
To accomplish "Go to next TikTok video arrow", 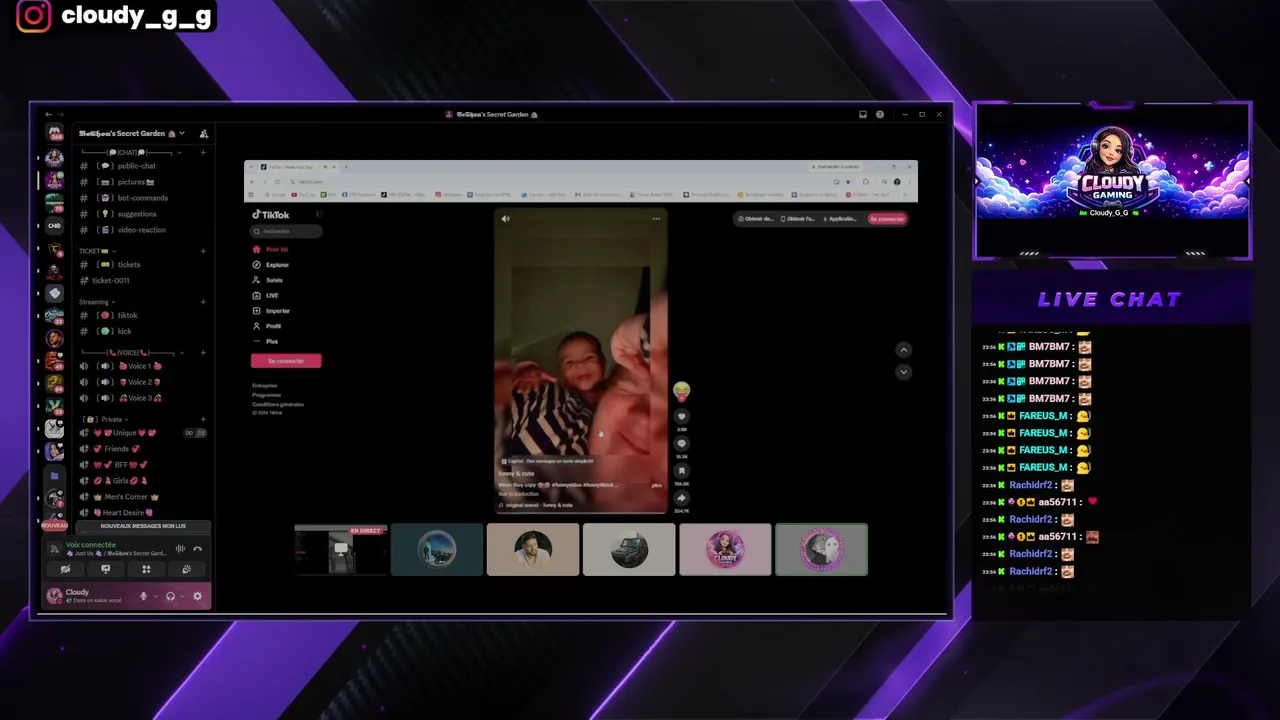I will 903,372.
